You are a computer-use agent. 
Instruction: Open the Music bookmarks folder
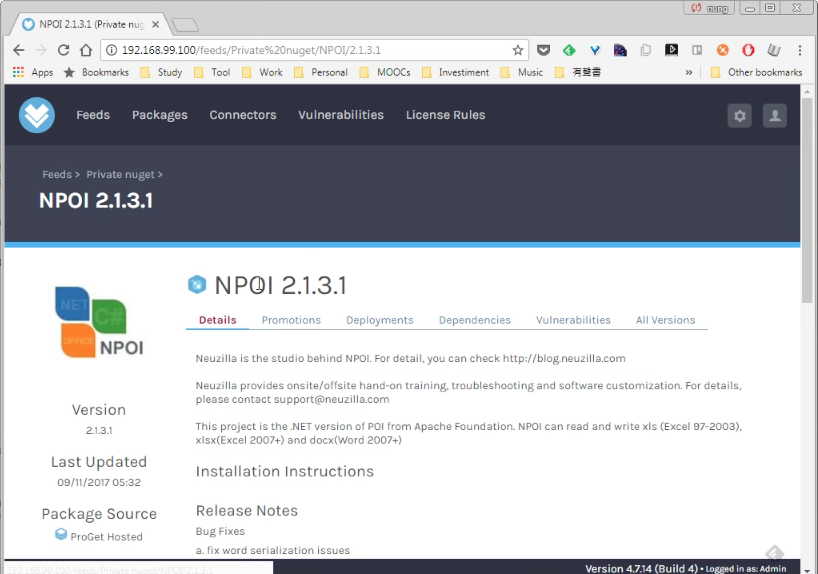(x=521, y=72)
